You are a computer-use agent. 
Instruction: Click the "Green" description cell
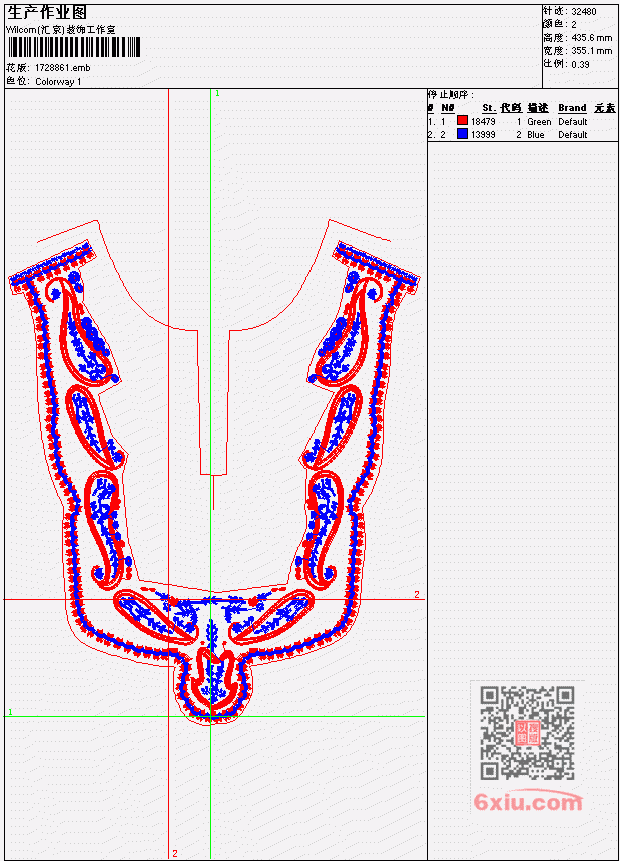539,122
